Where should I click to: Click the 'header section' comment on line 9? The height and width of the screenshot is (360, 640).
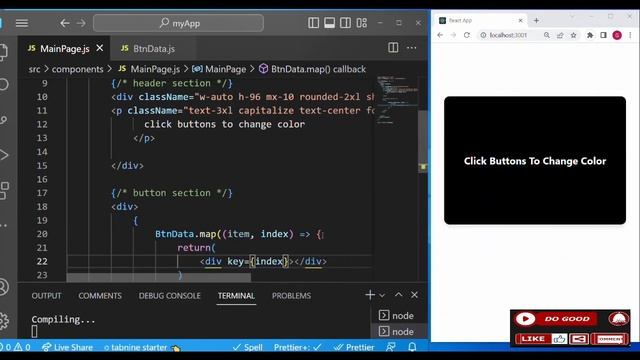(172, 83)
